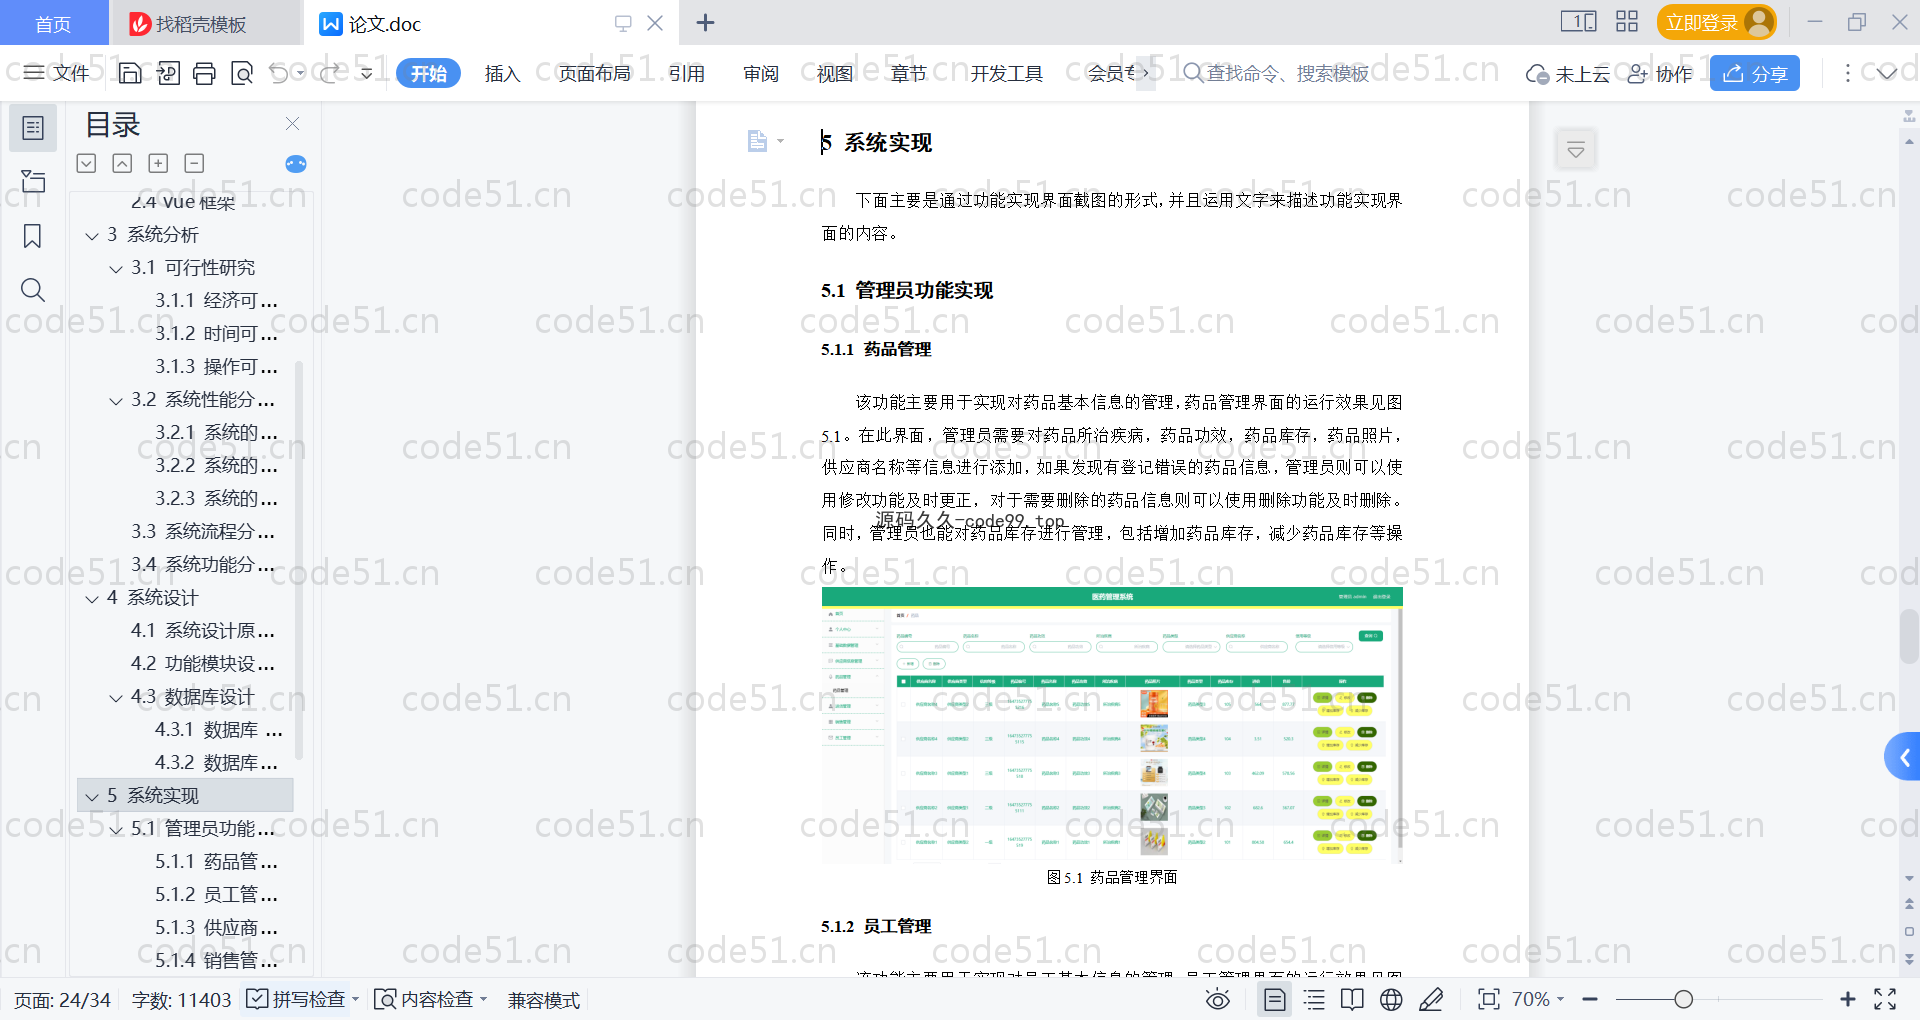Click the collapse ribbon chevron at top right
The width and height of the screenshot is (1920, 1020).
[1887, 73]
